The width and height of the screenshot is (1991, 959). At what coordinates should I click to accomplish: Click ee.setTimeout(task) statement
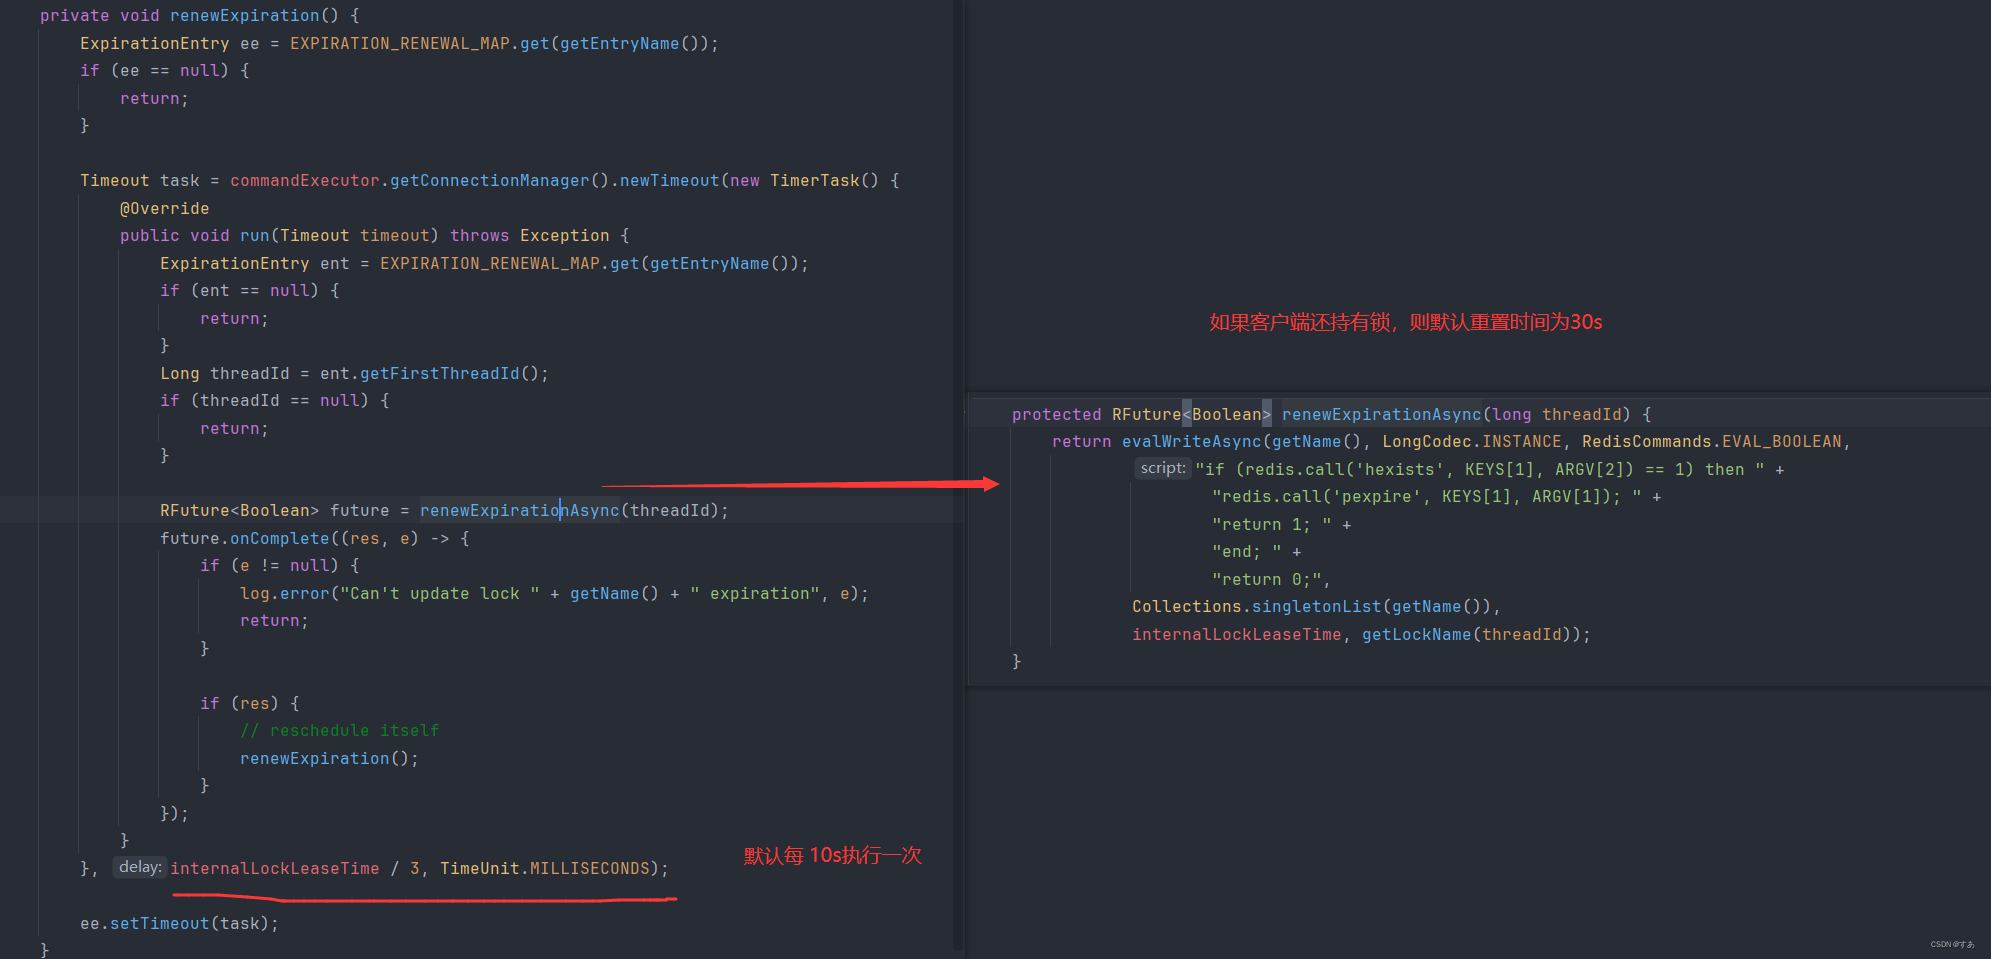pyautogui.click(x=179, y=924)
